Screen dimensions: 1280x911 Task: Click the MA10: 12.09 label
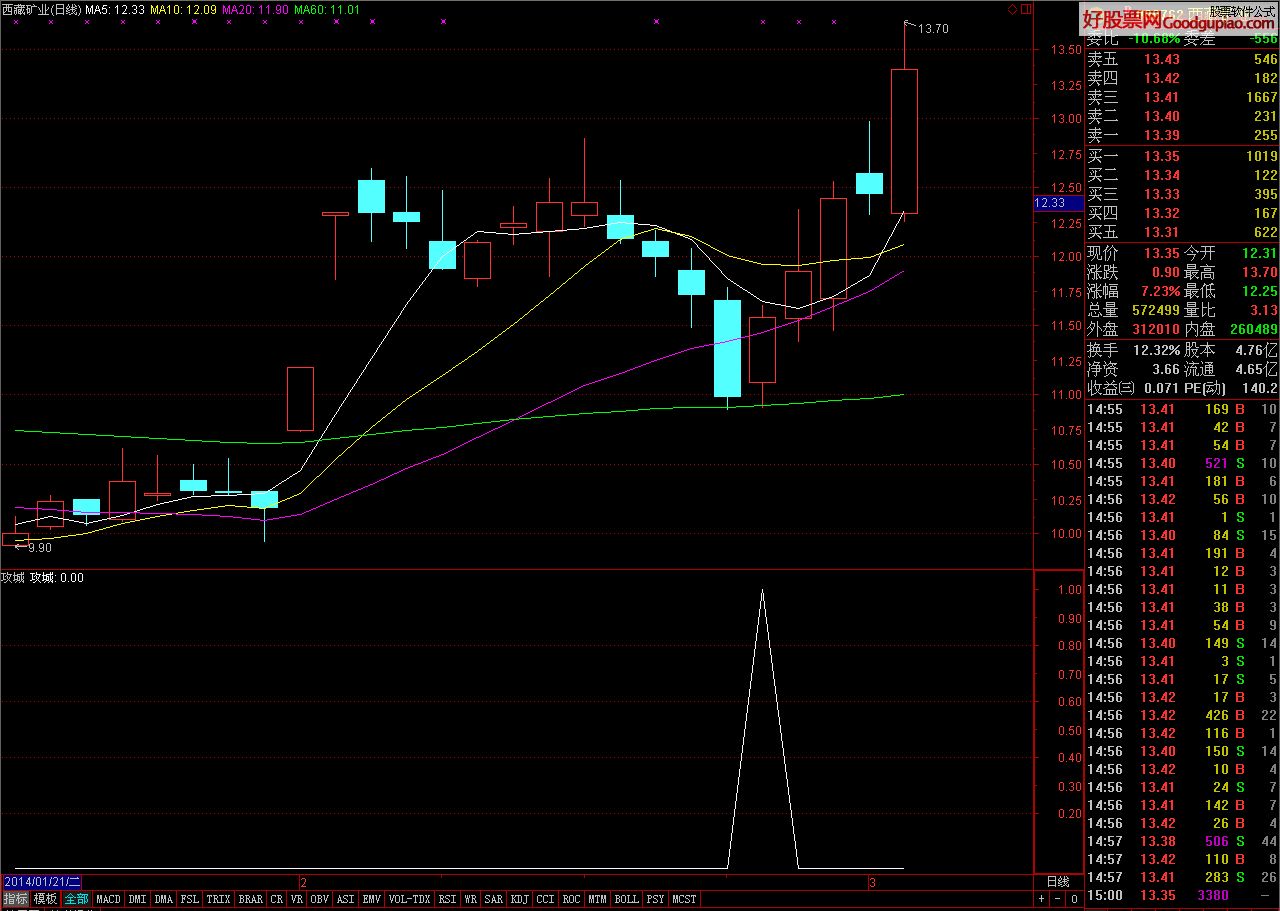(183, 9)
